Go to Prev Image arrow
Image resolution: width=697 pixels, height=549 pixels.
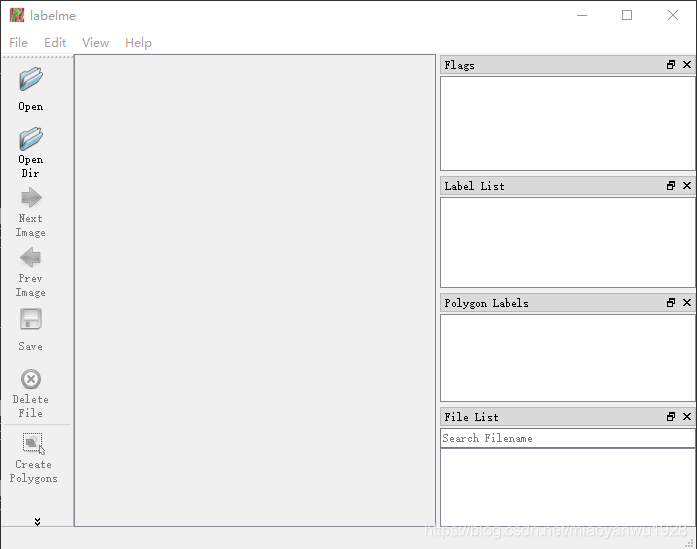[31, 257]
